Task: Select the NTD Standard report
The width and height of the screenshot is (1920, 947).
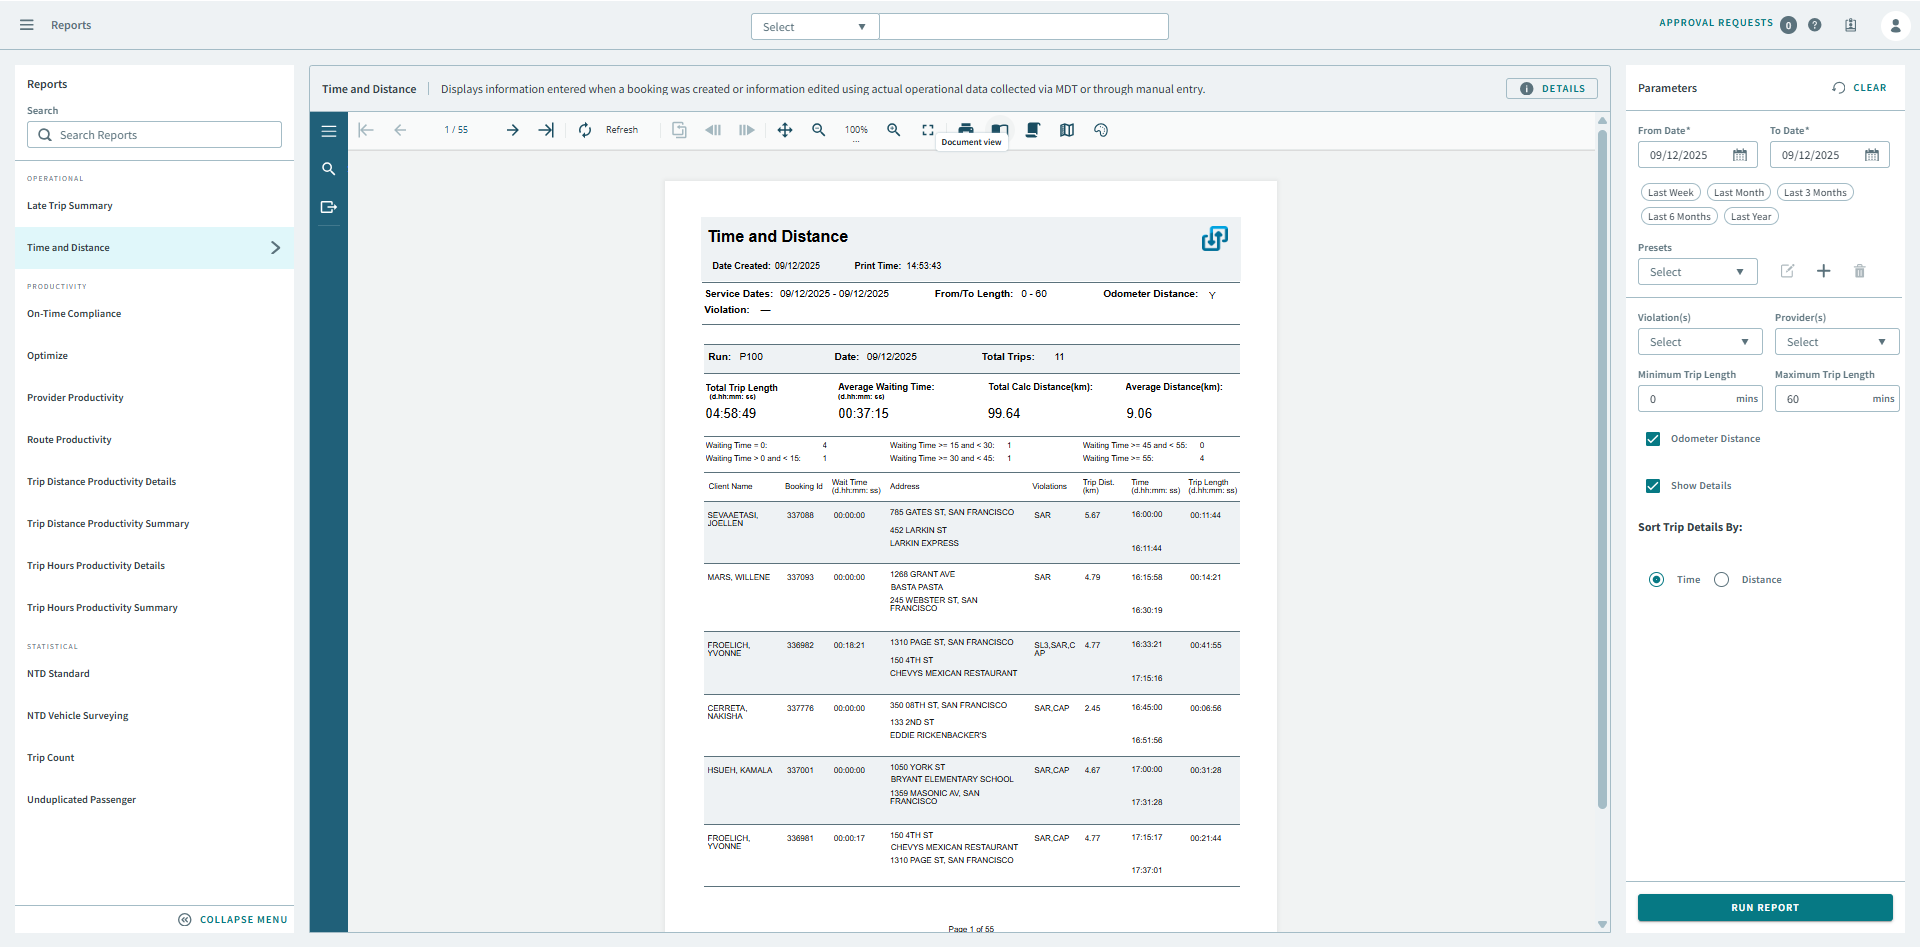Action: pyautogui.click(x=58, y=673)
